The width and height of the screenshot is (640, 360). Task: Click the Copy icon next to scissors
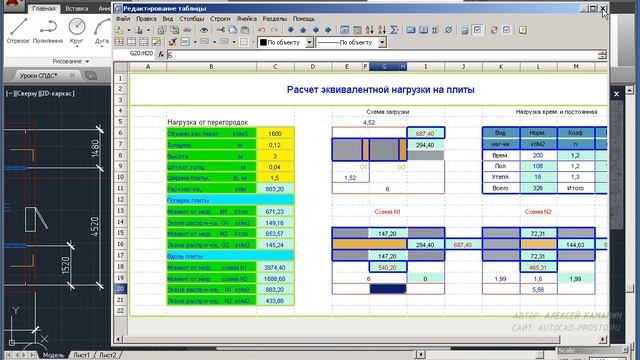233,30
